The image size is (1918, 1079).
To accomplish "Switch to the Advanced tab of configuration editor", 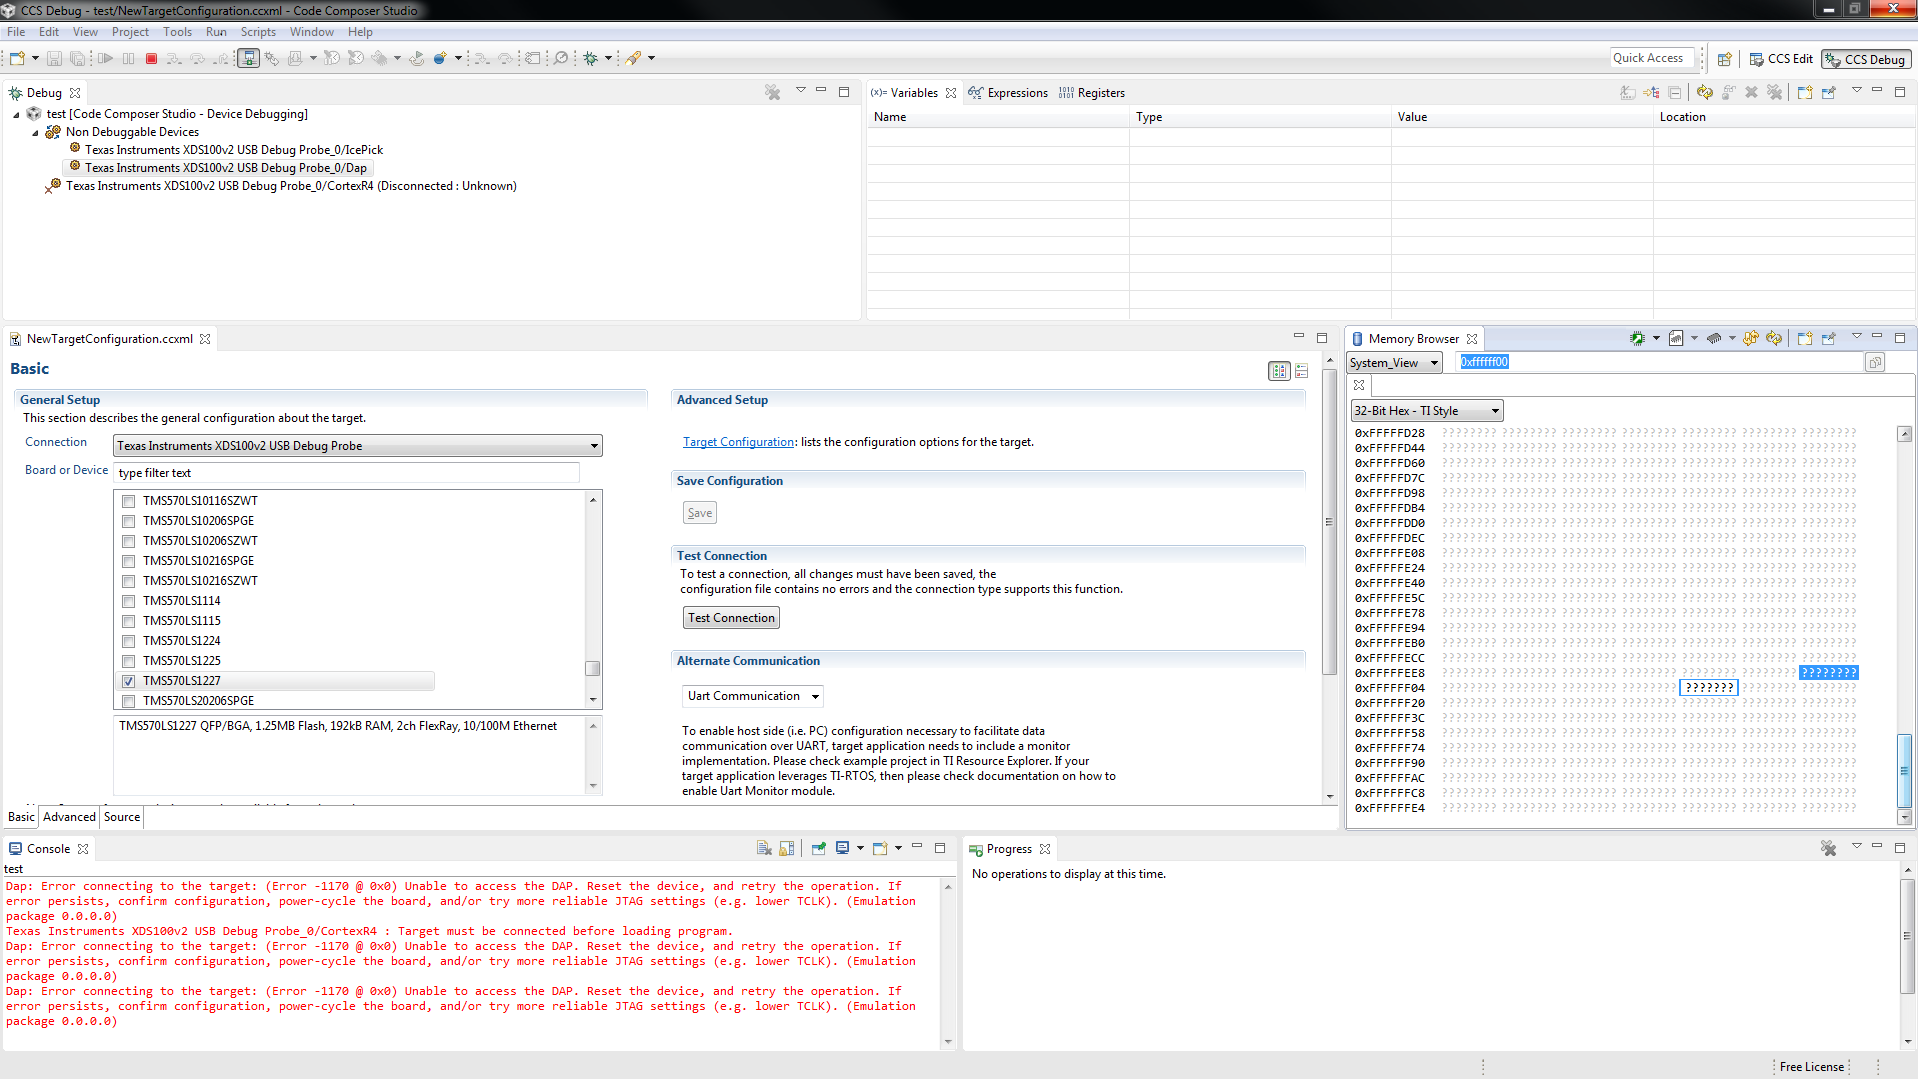I will click(x=69, y=817).
